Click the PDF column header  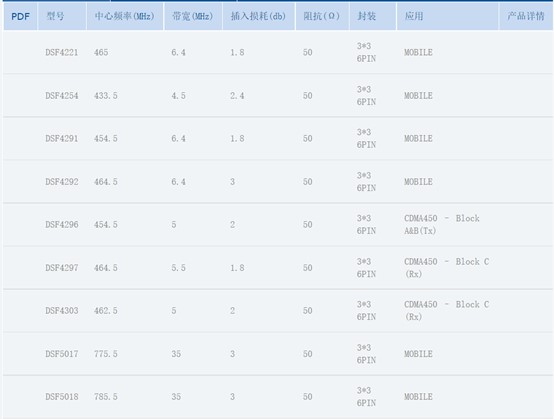pyautogui.click(x=20, y=16)
